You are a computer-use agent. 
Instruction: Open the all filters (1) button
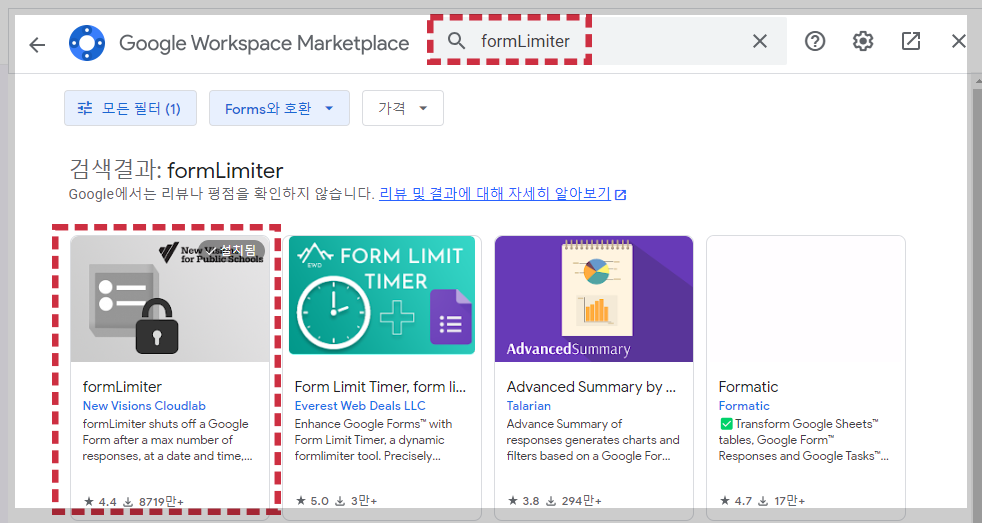(x=130, y=108)
